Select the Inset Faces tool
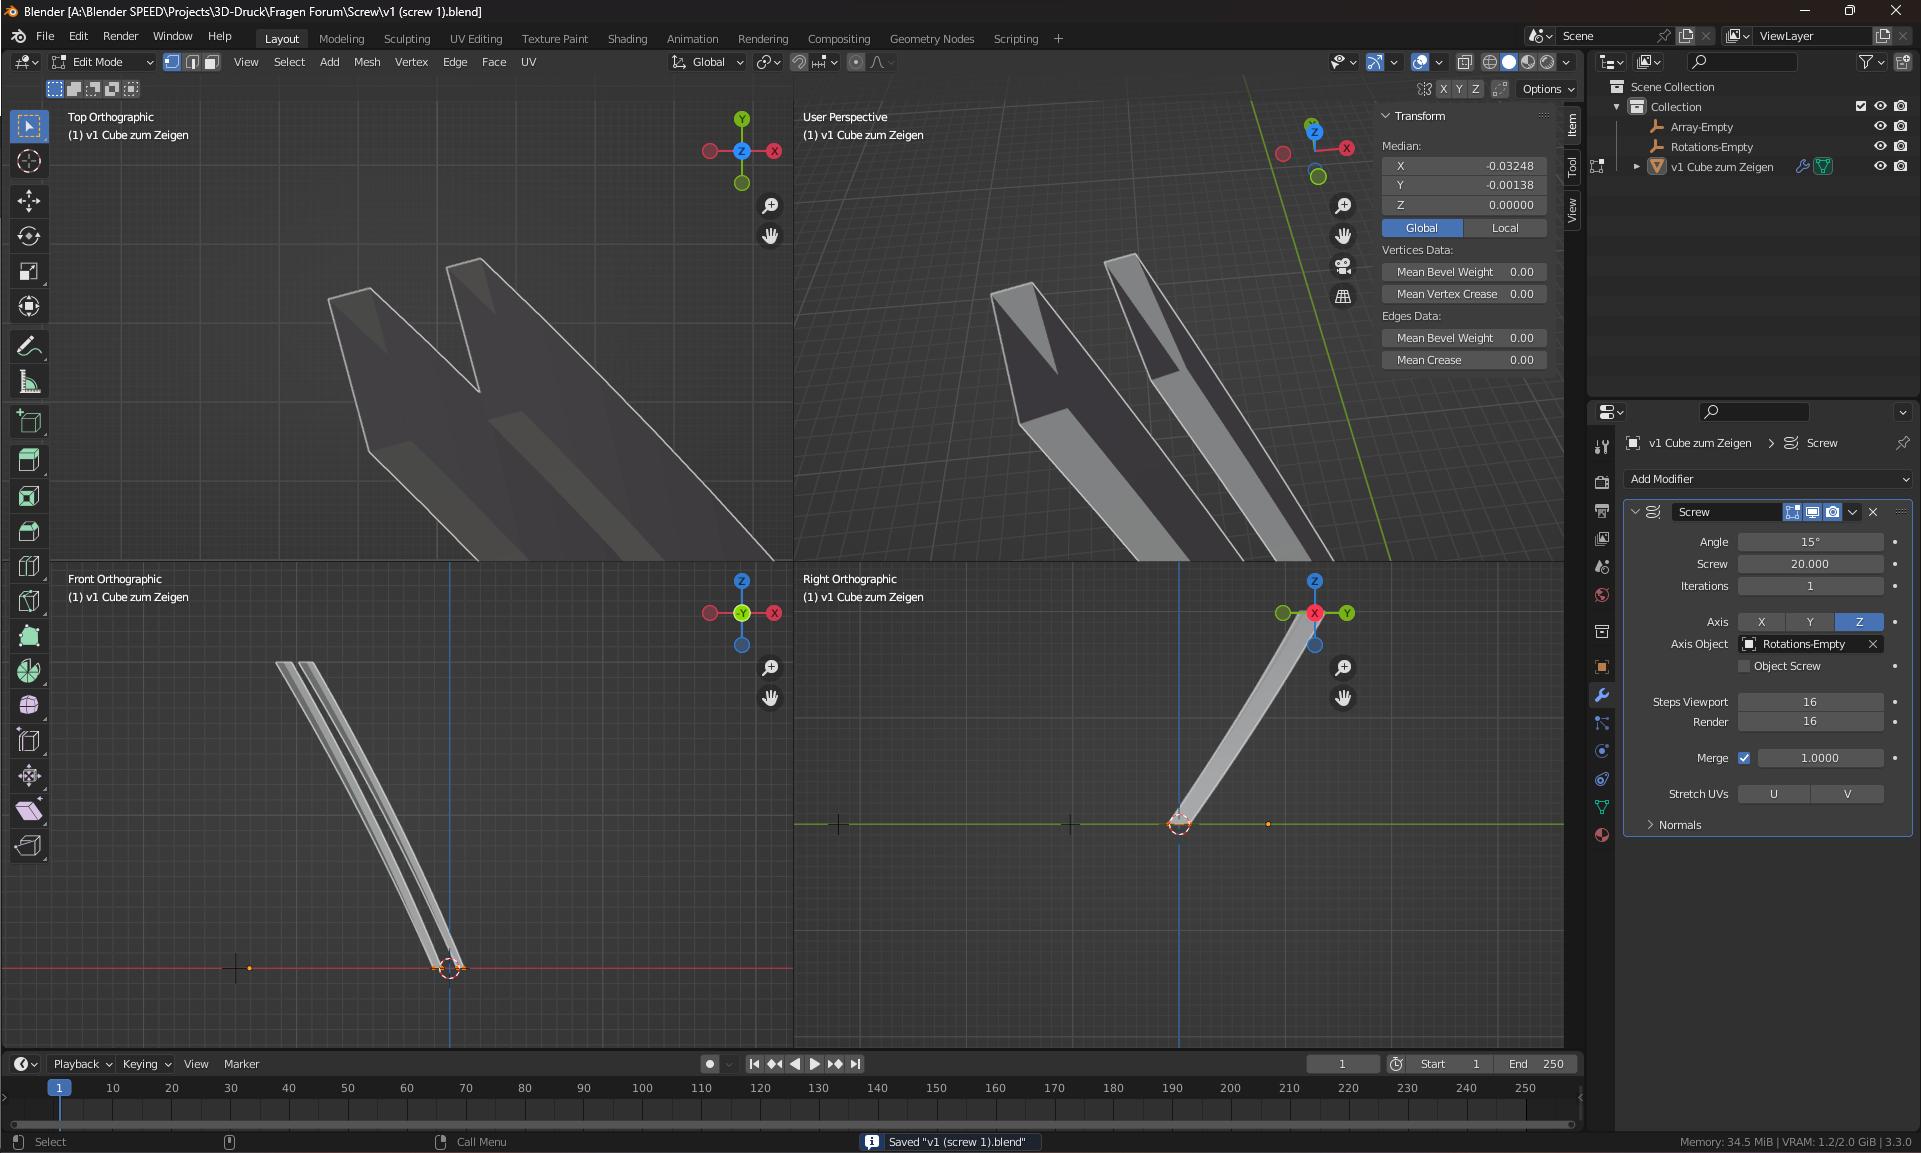This screenshot has width=1921, height=1153. point(29,496)
